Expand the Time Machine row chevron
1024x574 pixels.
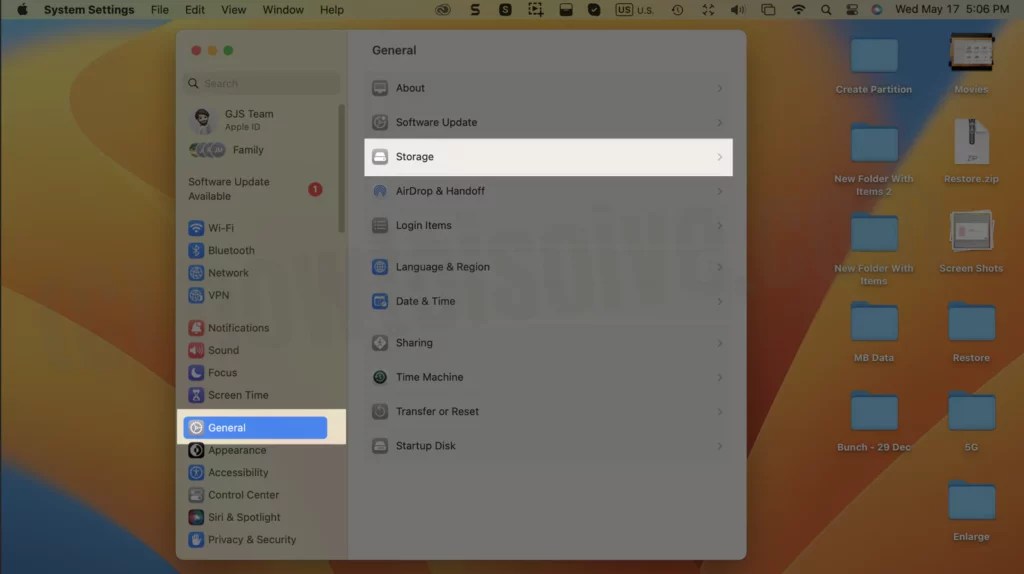click(x=720, y=377)
